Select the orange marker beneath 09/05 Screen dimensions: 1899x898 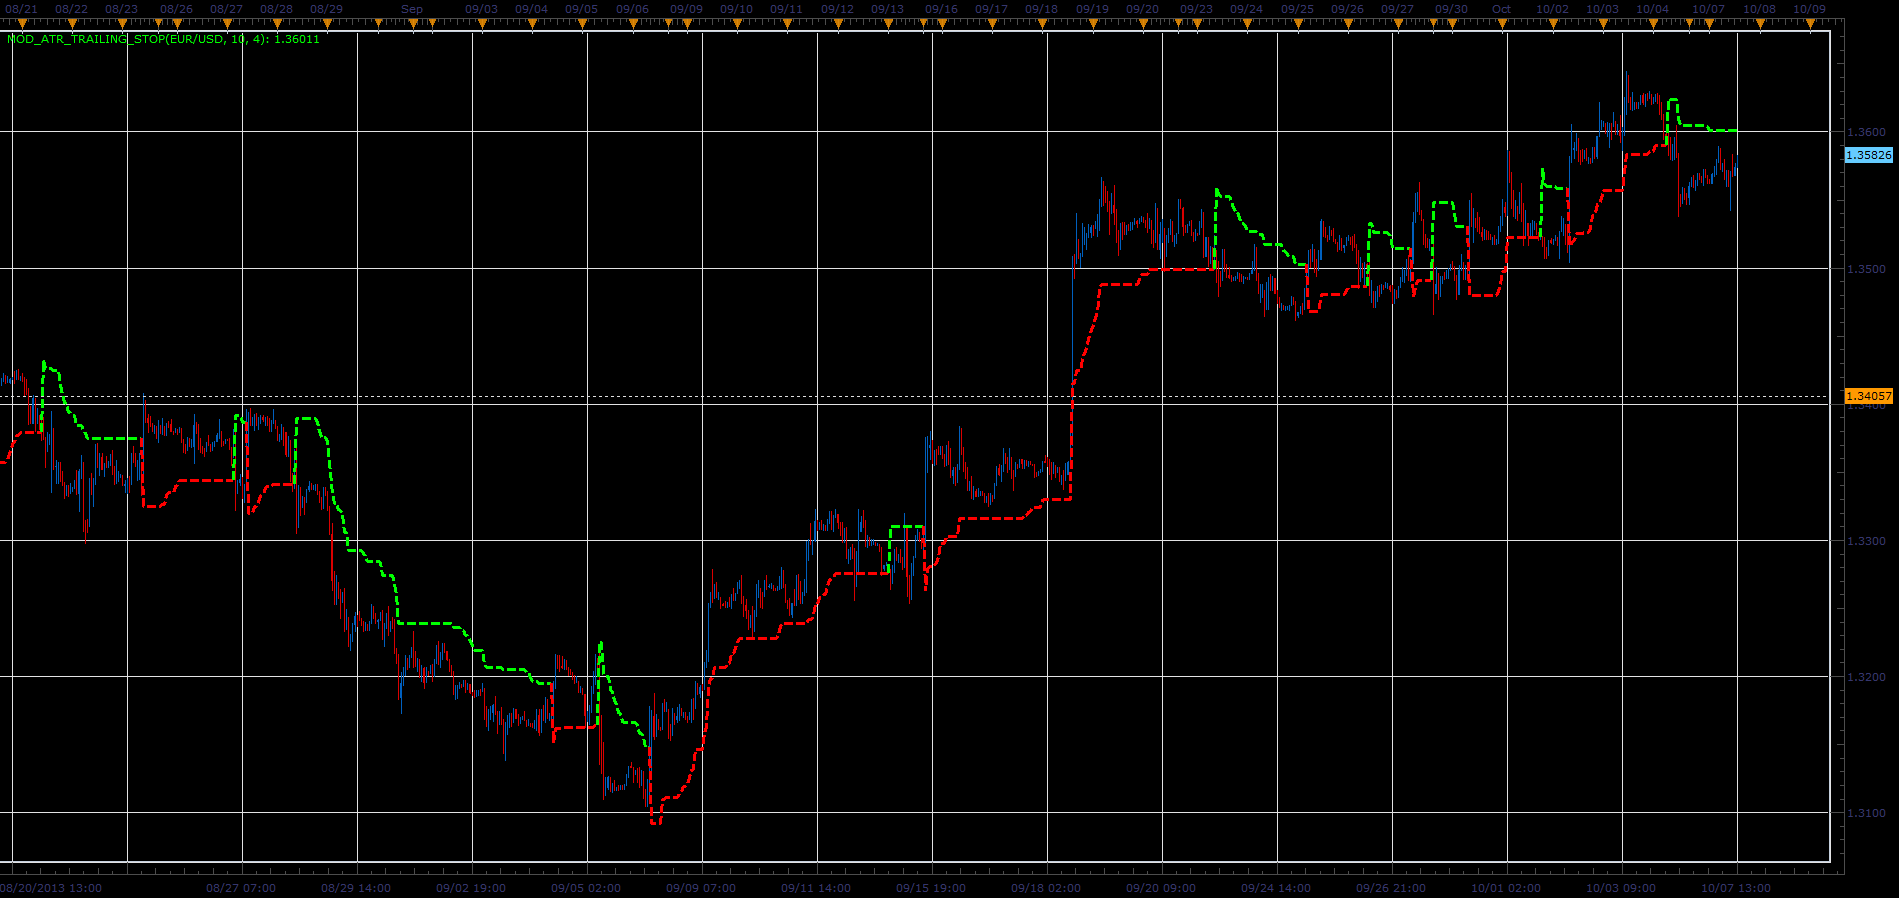tap(582, 23)
